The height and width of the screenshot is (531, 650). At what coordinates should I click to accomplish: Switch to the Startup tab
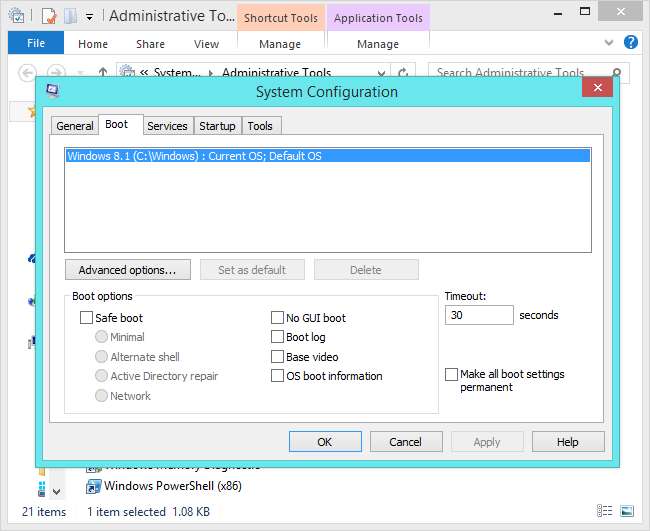pyautogui.click(x=217, y=126)
